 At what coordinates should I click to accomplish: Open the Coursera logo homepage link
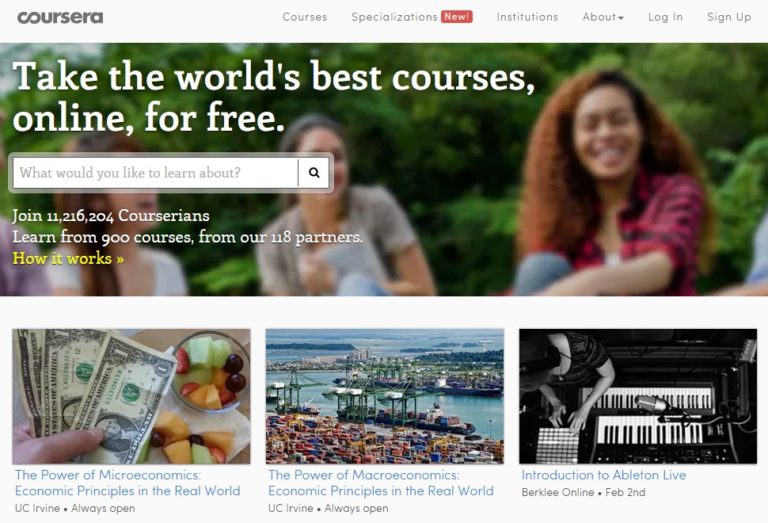pyautogui.click(x=60, y=18)
